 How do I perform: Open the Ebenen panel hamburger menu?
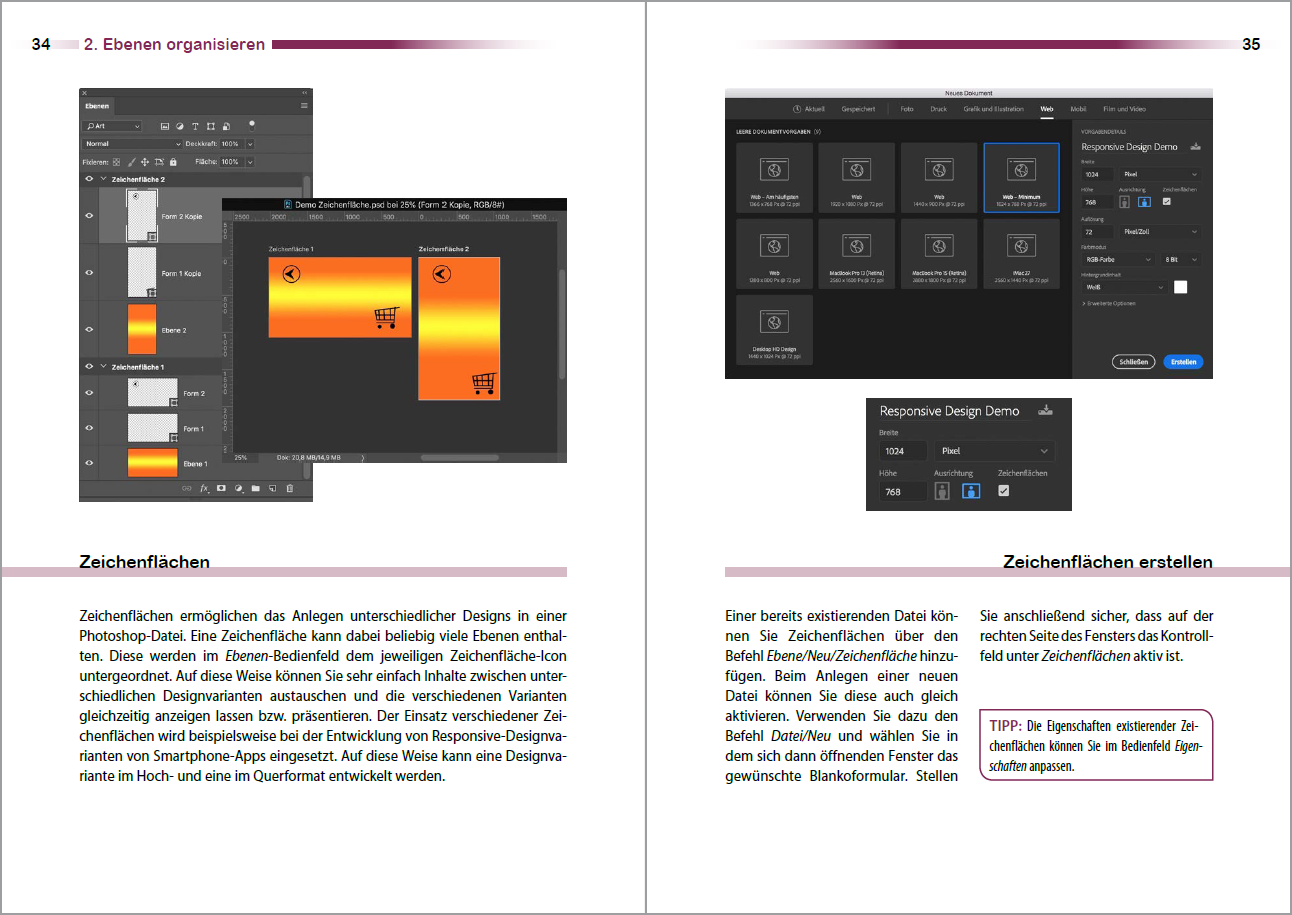[304, 105]
